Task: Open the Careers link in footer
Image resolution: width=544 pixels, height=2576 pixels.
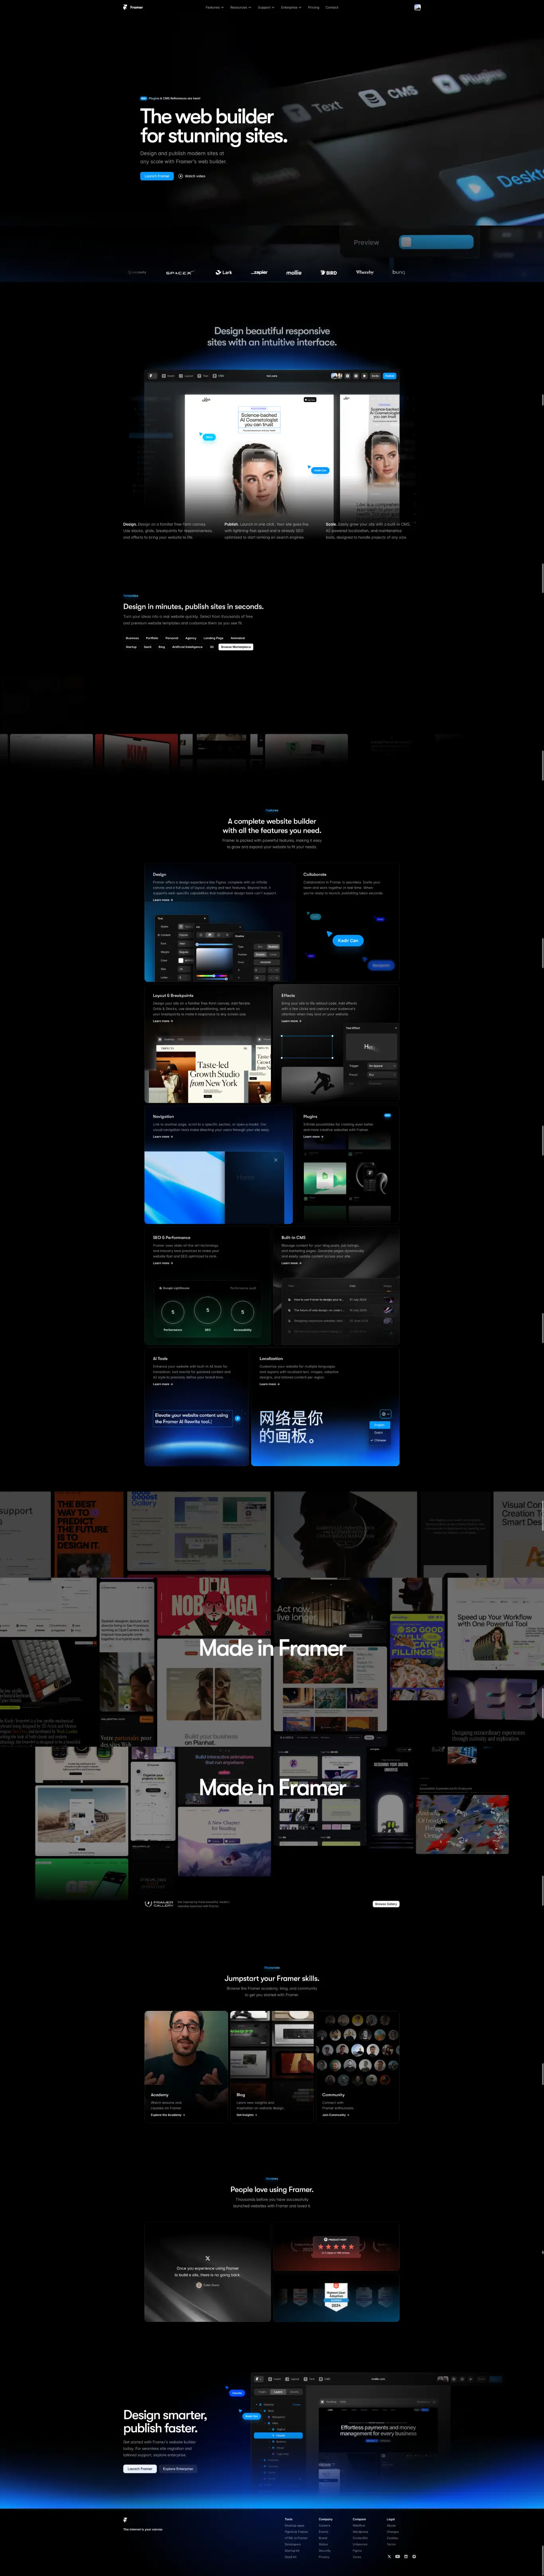Action: [x=324, y=2525]
